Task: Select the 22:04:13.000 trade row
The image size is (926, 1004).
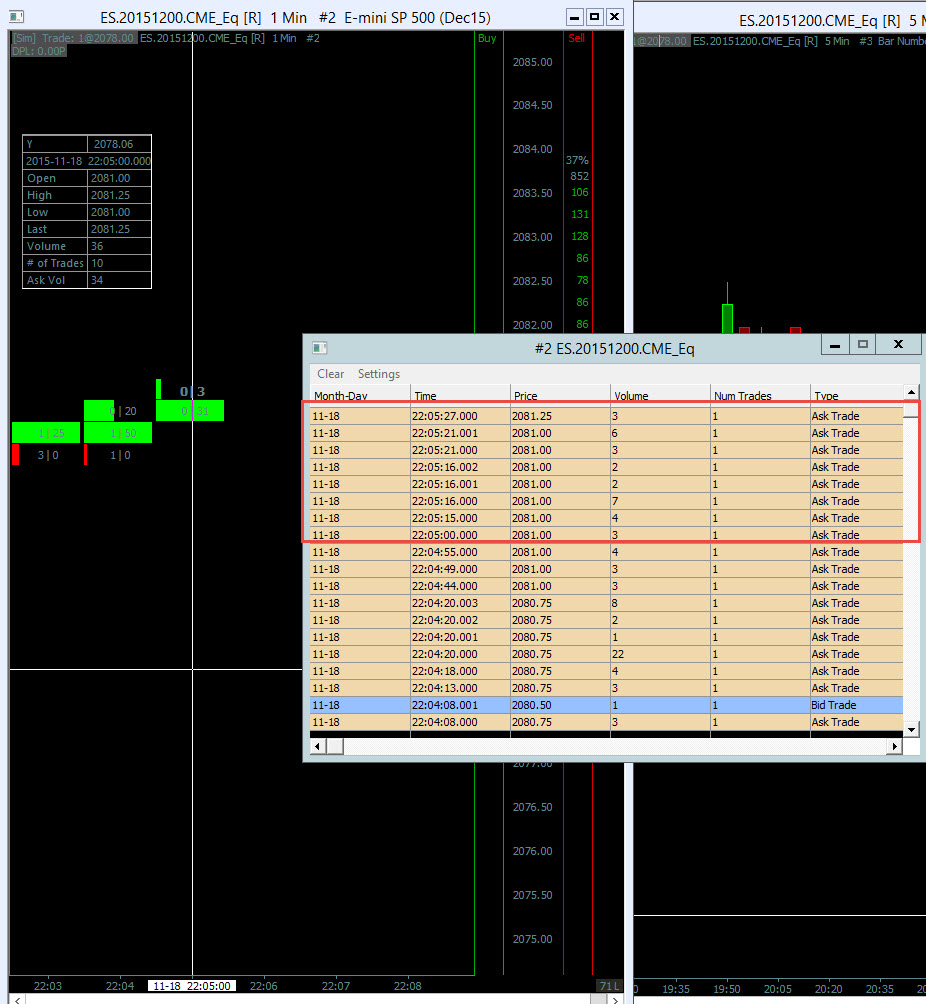Action: (606, 688)
